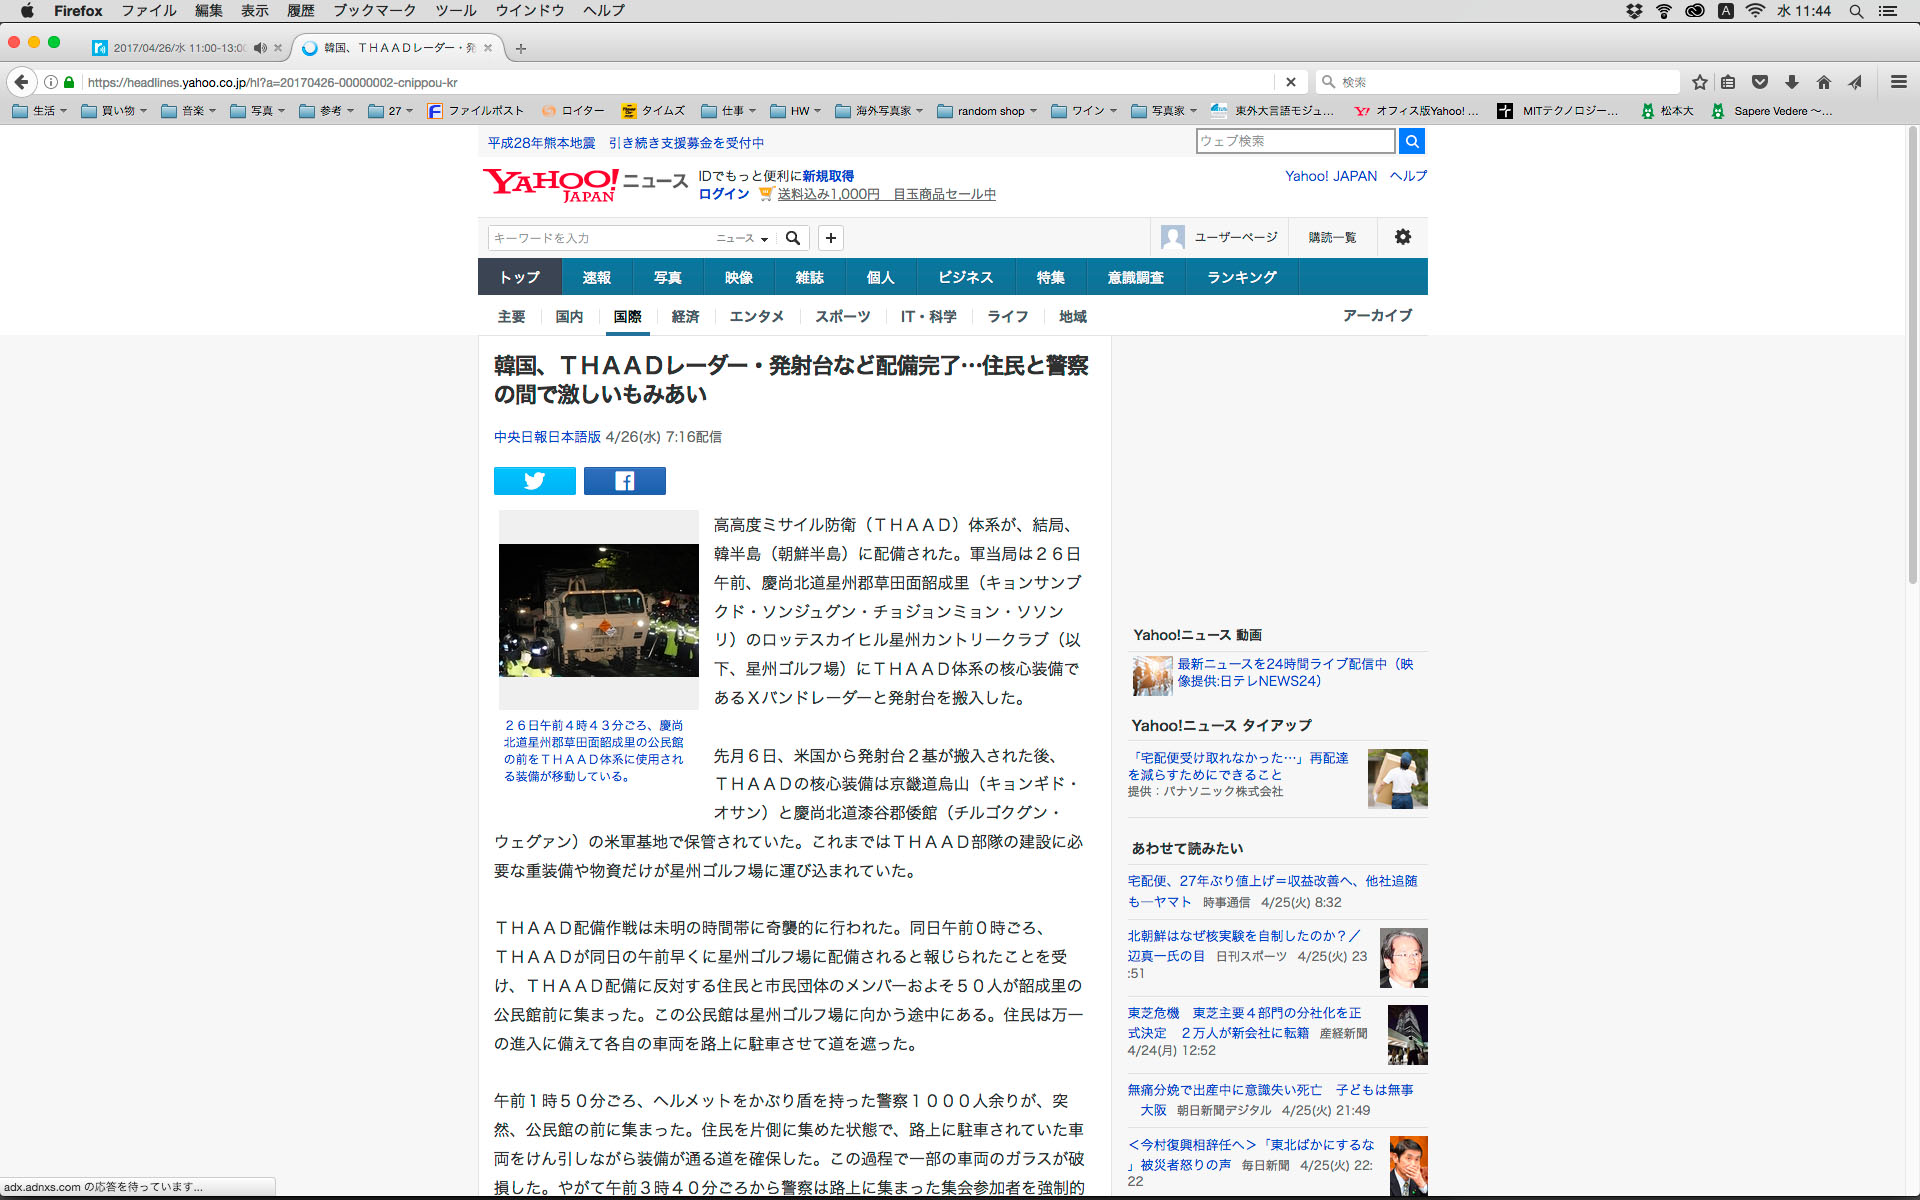
Task: Open Yahoo news settings gear
Action: 1402,237
